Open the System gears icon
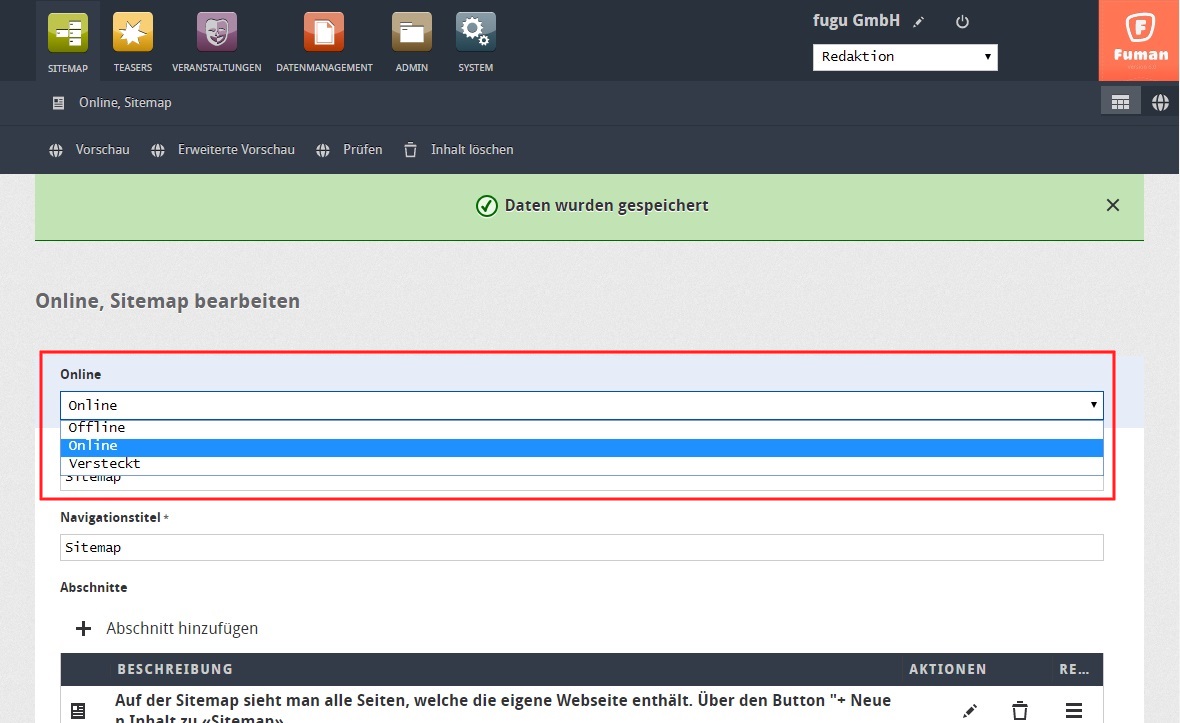 [x=476, y=33]
